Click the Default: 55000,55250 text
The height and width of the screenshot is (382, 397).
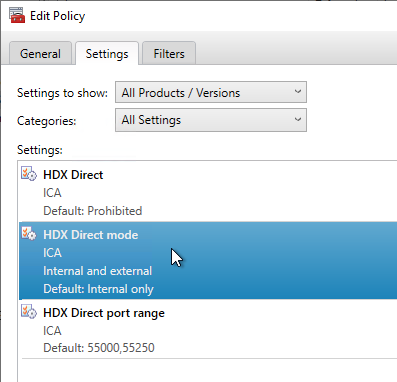point(99,348)
